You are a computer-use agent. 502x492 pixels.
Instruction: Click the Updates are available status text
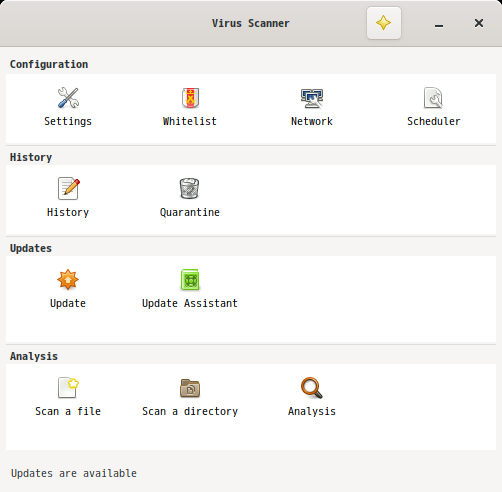click(x=74, y=473)
